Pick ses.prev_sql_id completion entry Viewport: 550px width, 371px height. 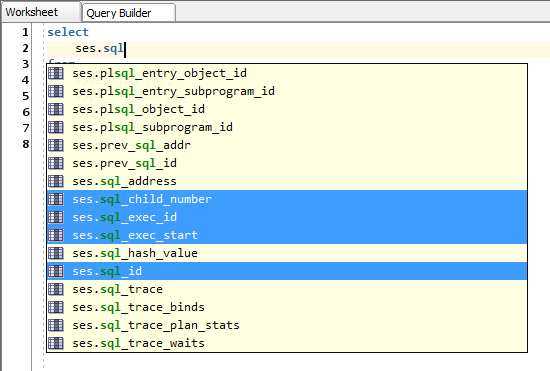(x=287, y=163)
